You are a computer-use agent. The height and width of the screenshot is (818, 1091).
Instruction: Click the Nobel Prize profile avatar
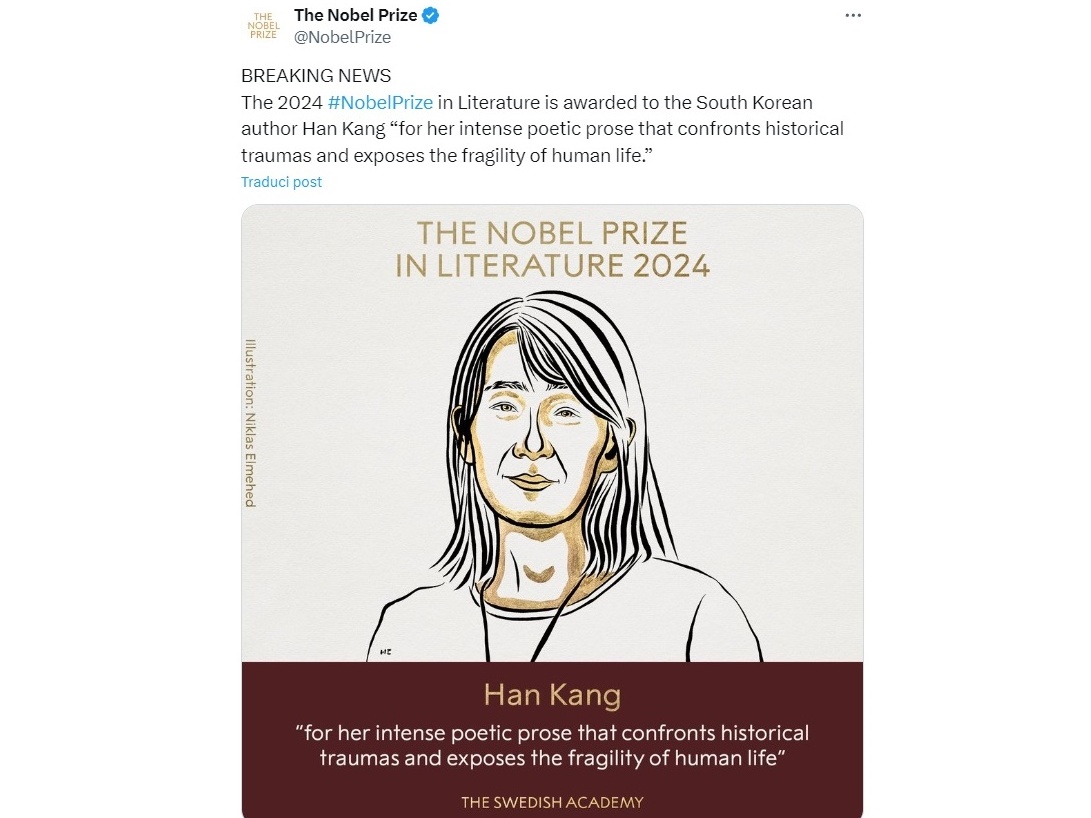[263, 27]
